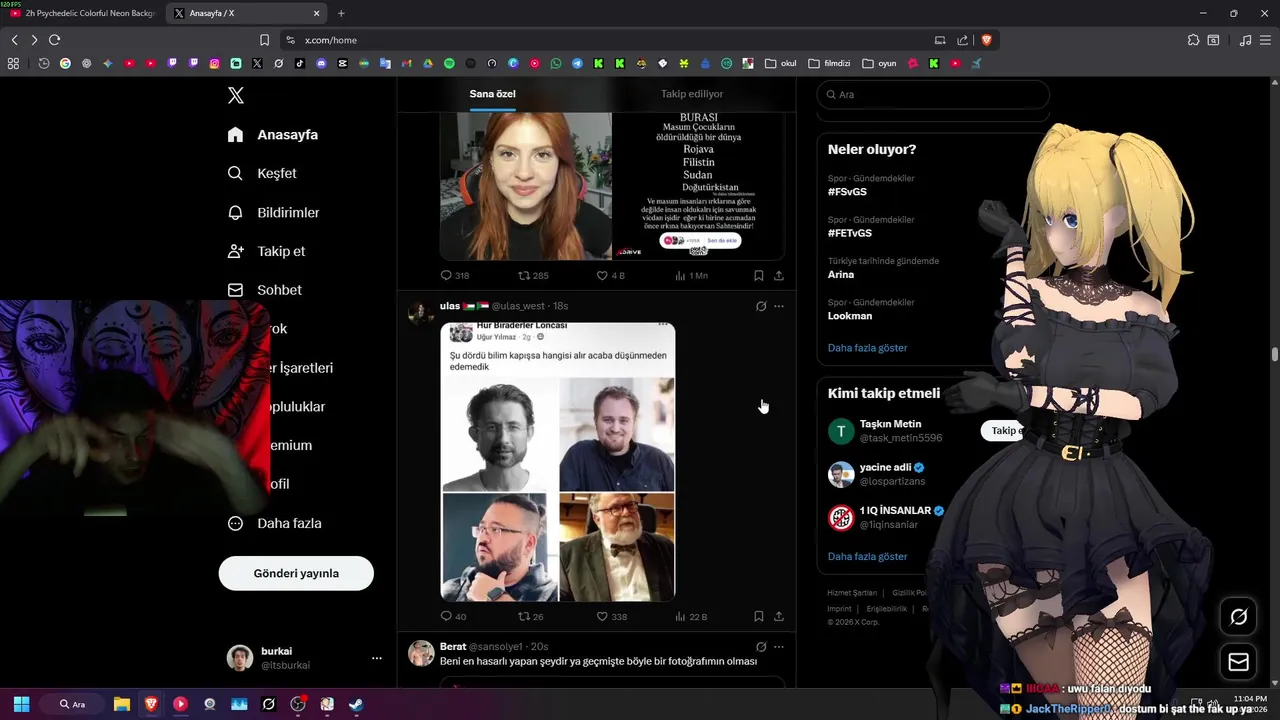
Task: Repost the ulas post with 26 reposts
Action: (x=531, y=616)
